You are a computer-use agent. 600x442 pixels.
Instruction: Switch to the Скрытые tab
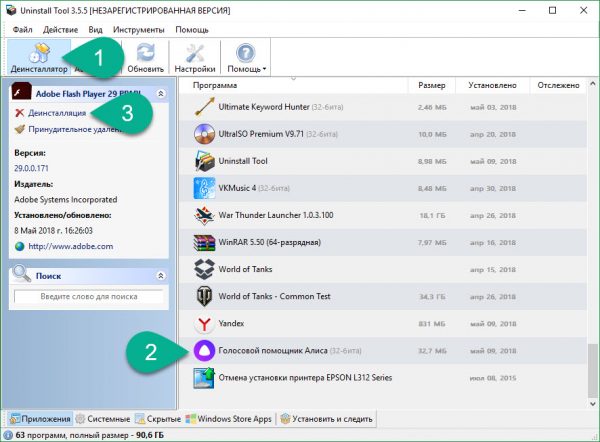pos(158,419)
